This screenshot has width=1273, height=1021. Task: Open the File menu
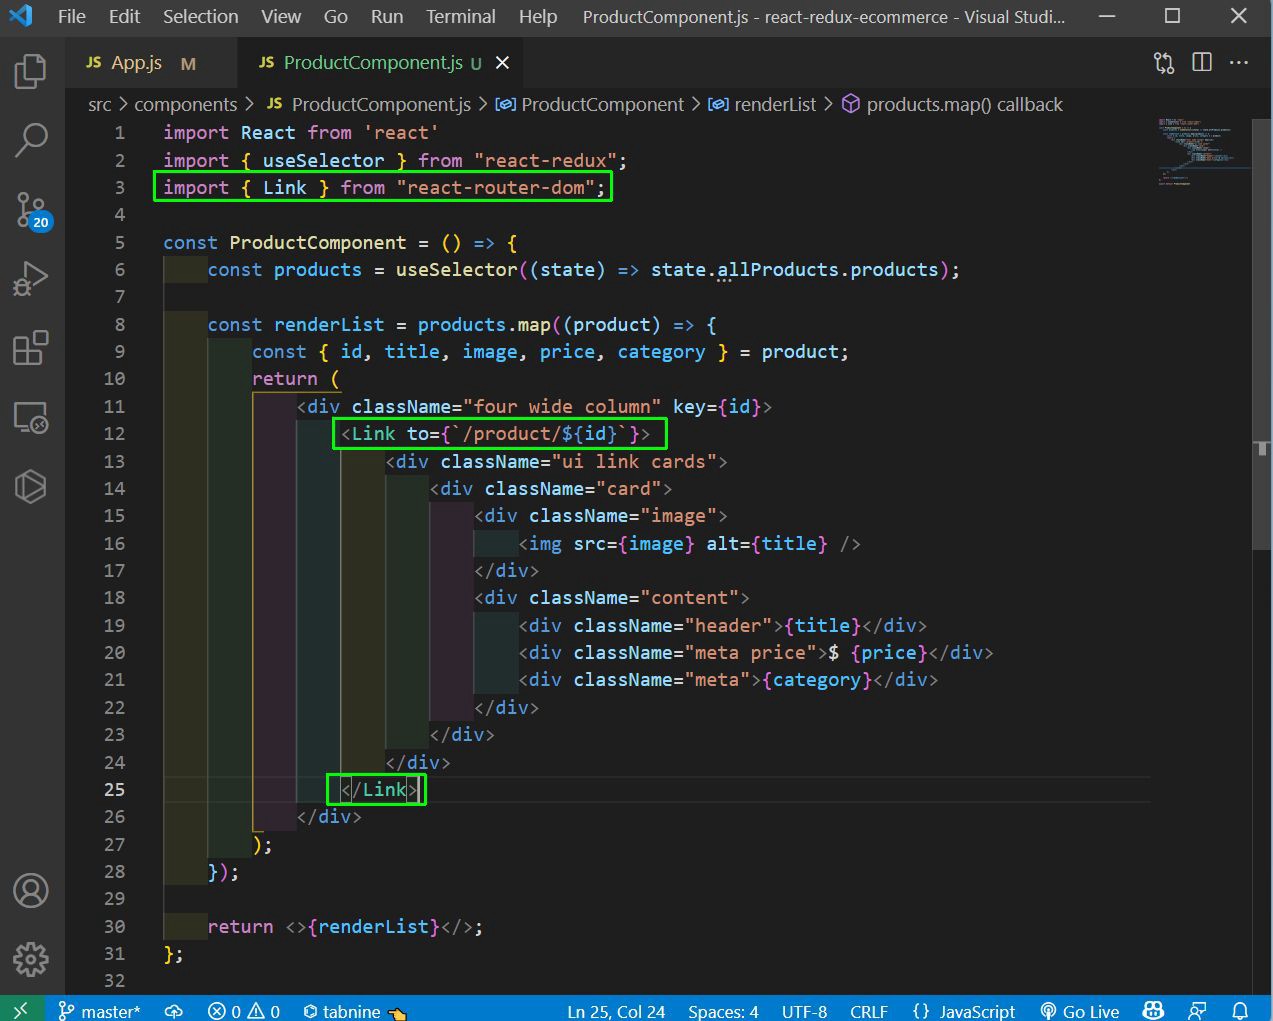72,17
